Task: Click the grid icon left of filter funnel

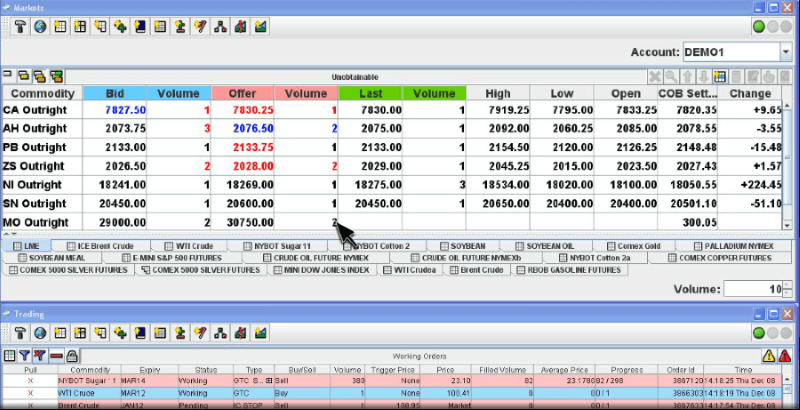Action: [9, 355]
